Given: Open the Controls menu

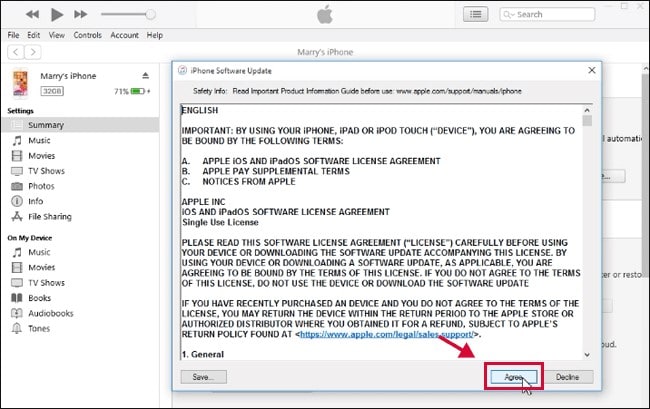Looking at the screenshot, I should point(87,35).
